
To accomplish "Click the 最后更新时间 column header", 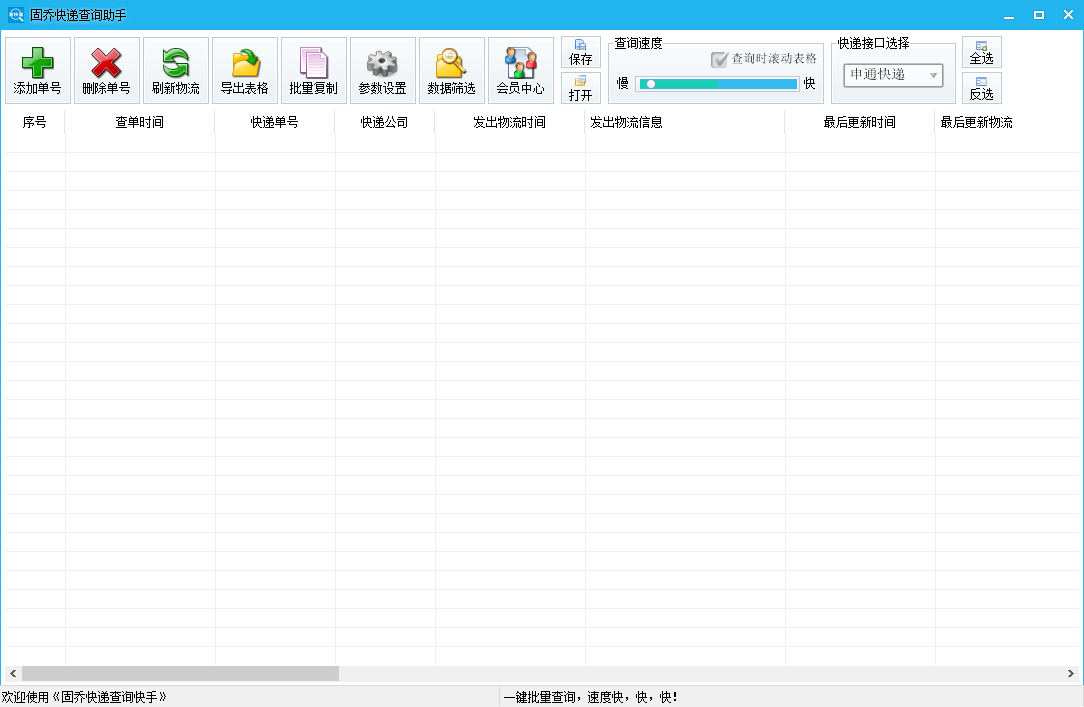I will pyautogui.click(x=860, y=122).
